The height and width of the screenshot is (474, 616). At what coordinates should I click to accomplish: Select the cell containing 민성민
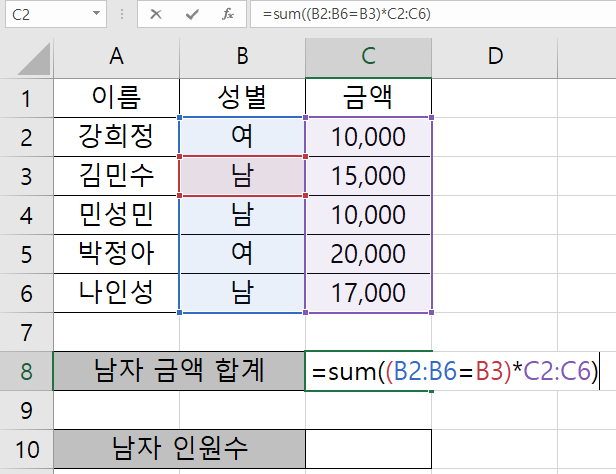pos(116,215)
